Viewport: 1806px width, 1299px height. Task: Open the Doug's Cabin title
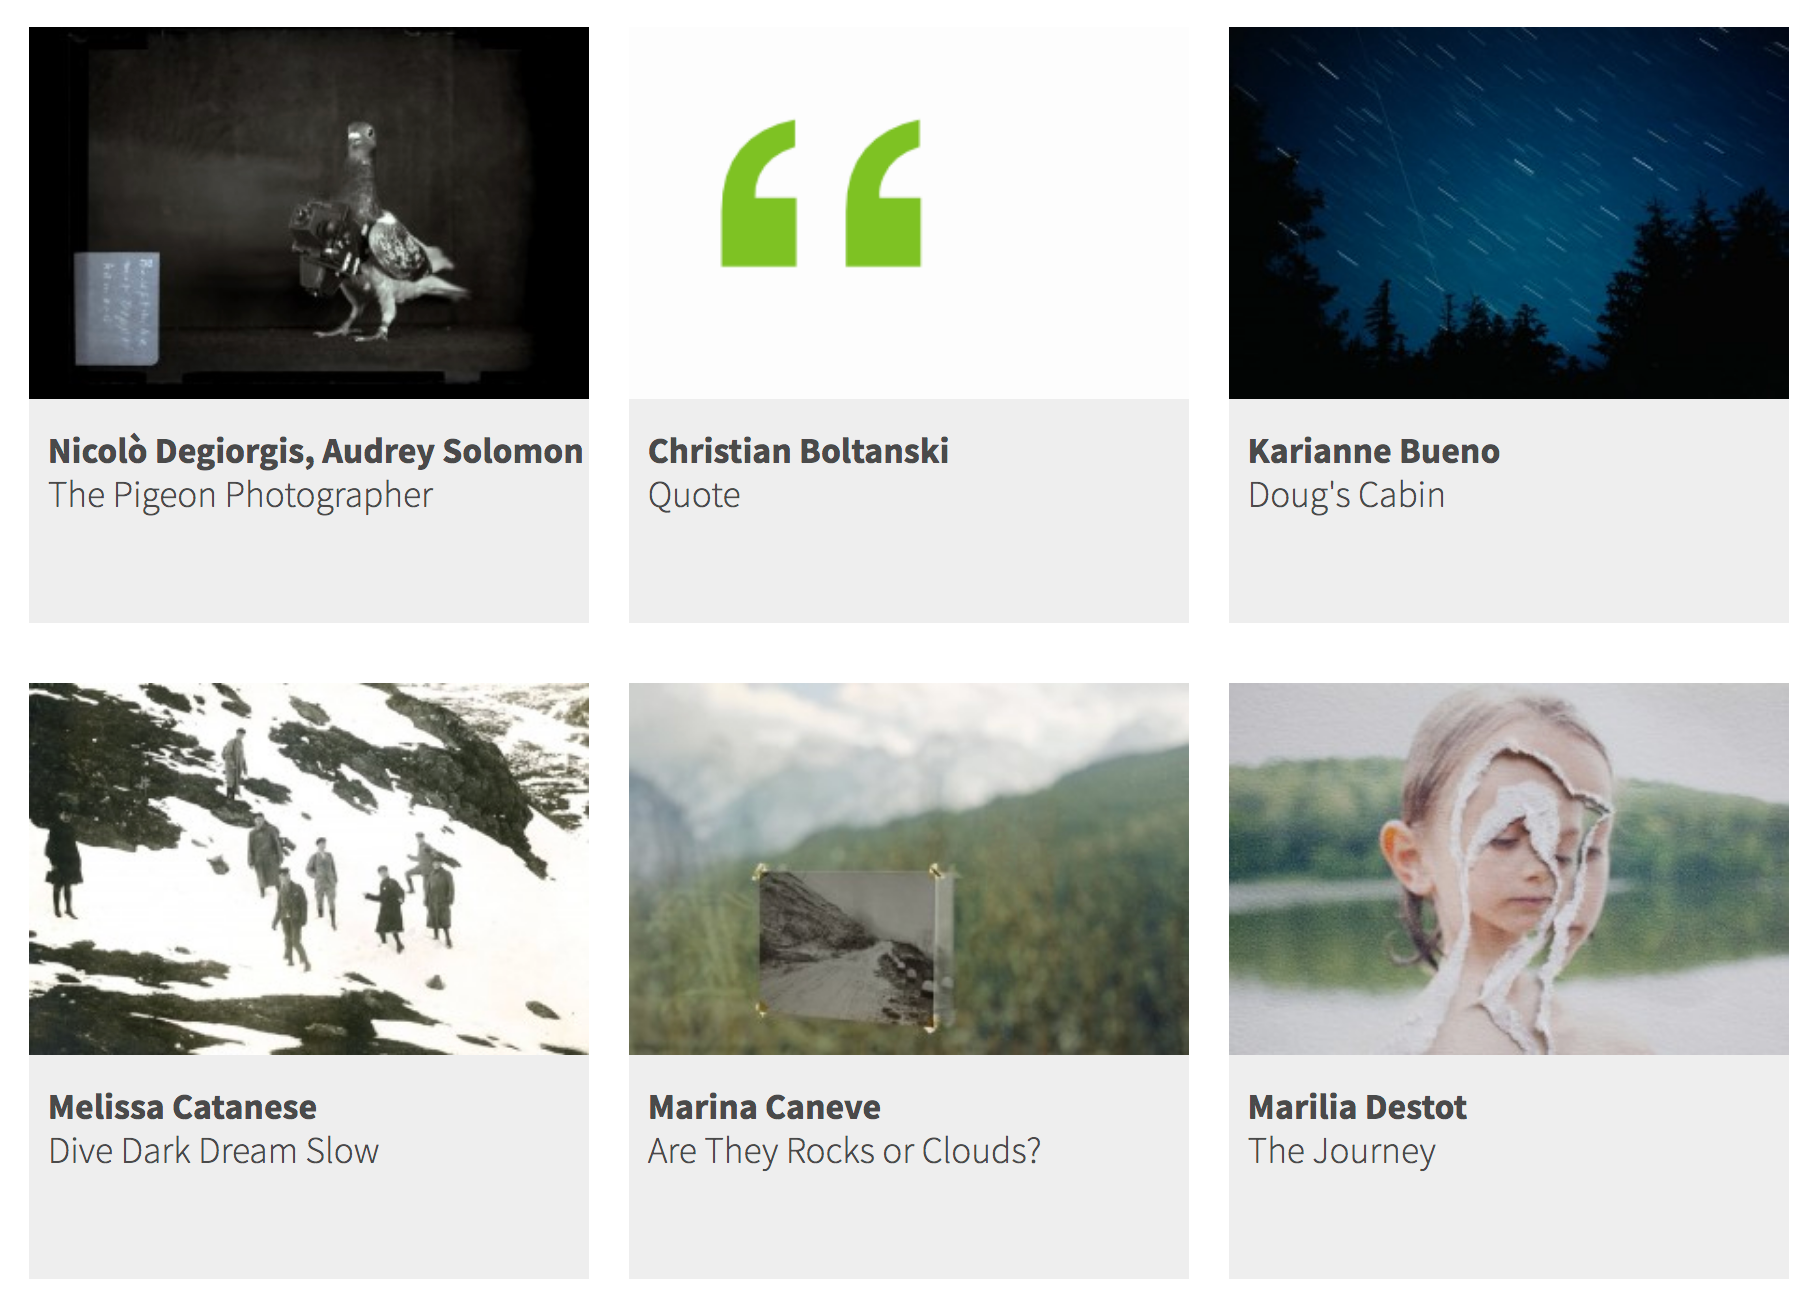coord(1346,495)
